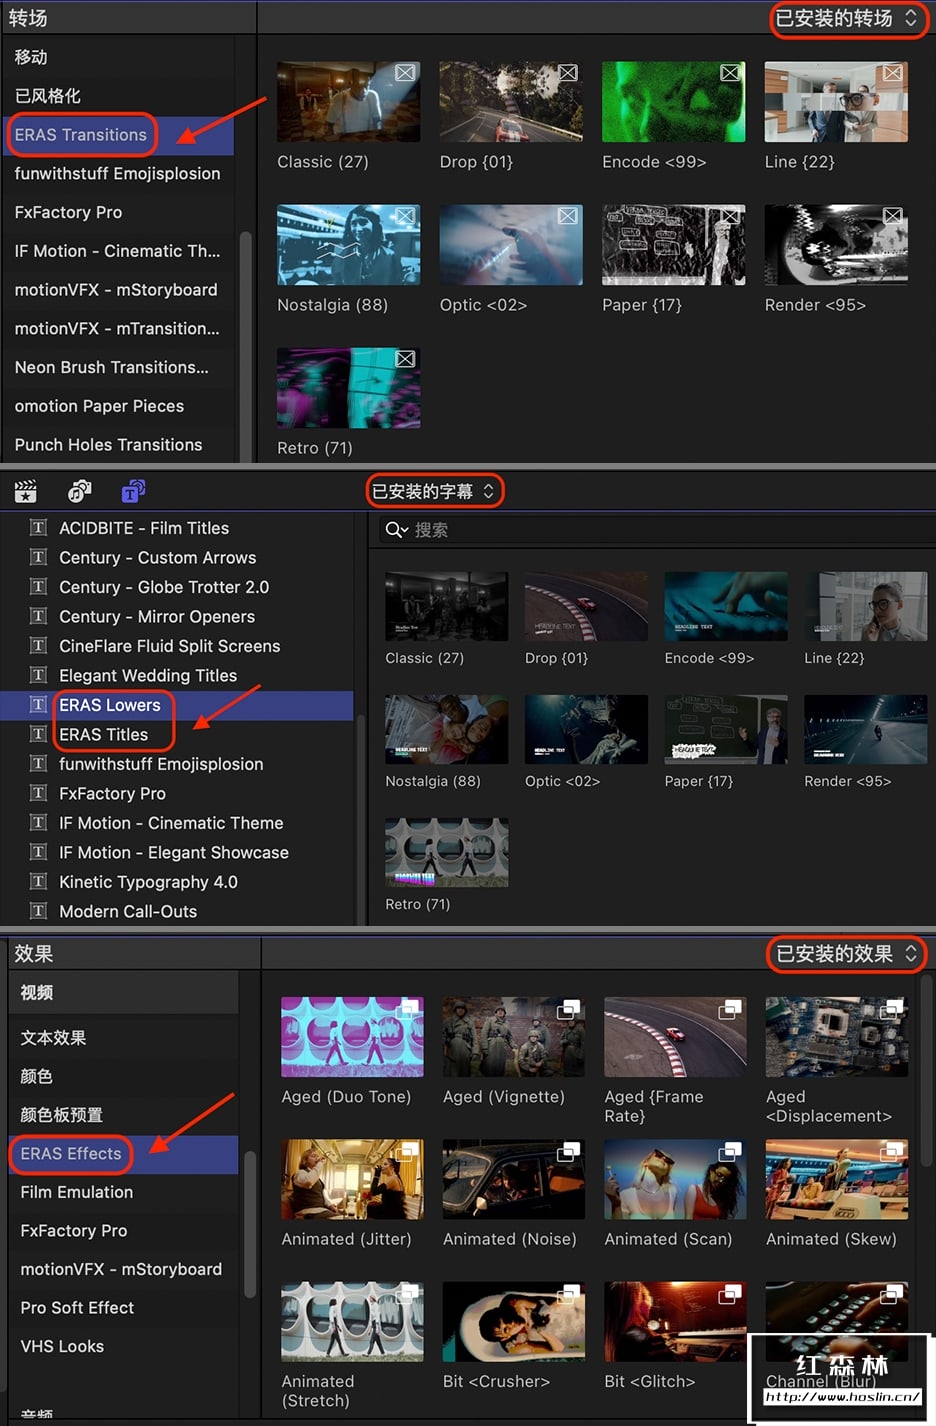936x1426 pixels.
Task: Click the transition badge on Classic (27) transition
Action: coord(405,73)
